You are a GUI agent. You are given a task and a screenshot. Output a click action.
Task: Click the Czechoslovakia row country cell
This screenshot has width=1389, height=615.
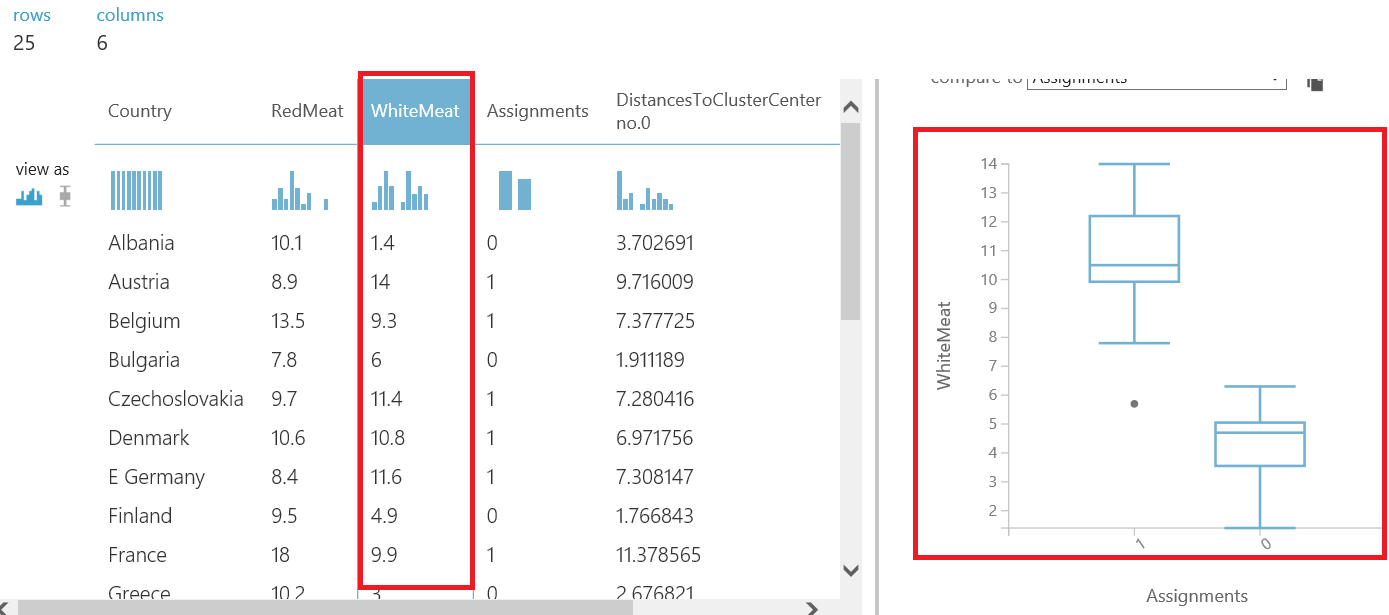coord(176,399)
